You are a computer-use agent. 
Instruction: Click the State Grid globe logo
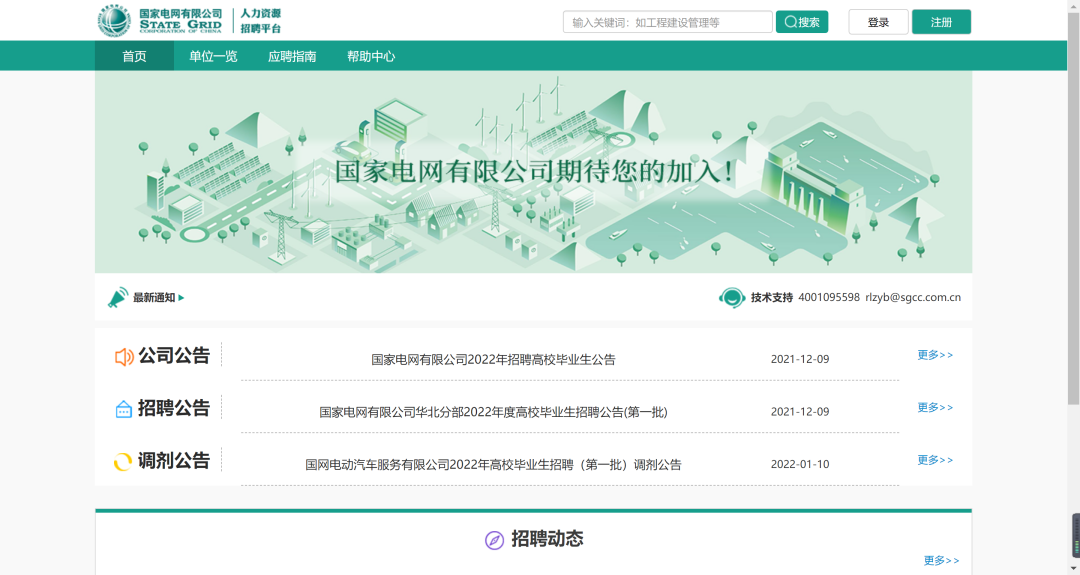114,21
